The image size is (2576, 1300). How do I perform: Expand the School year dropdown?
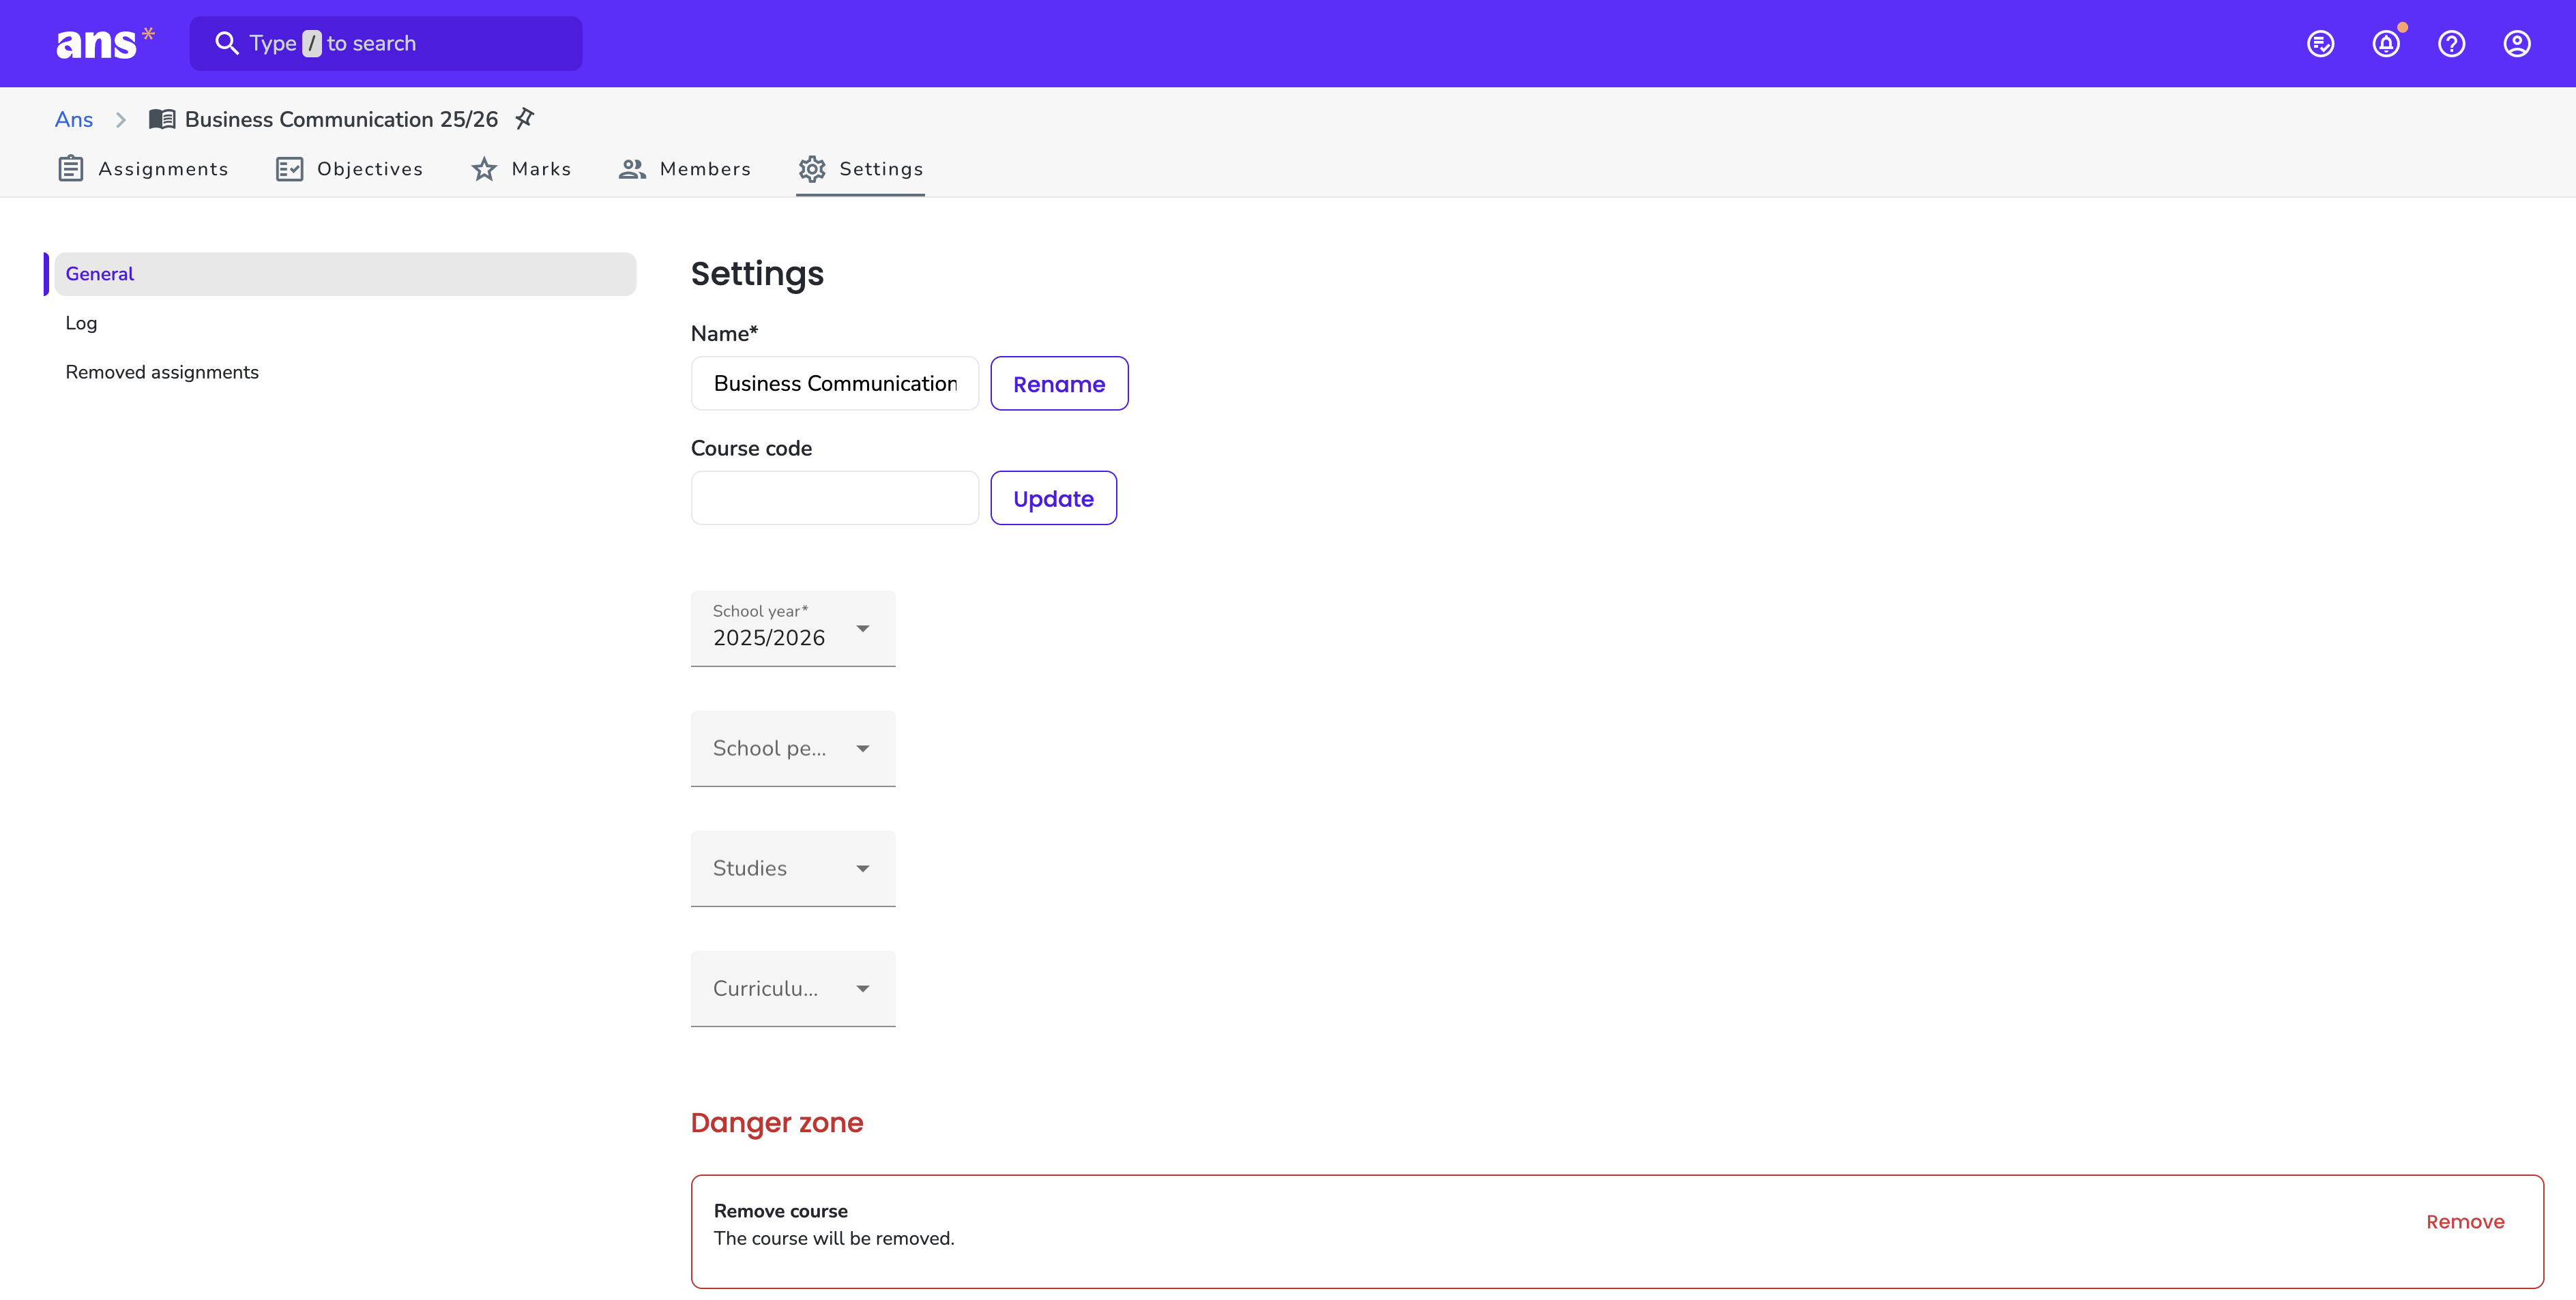tap(793, 628)
